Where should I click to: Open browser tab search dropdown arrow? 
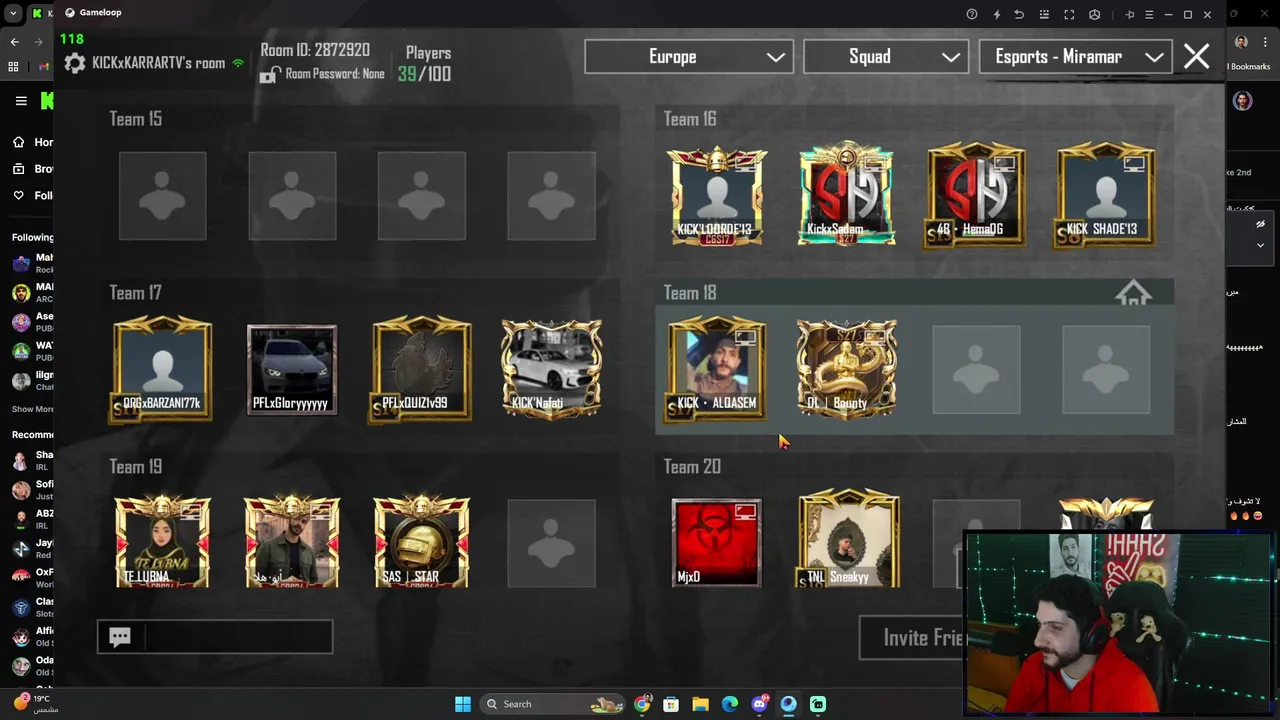pyautogui.click(x=13, y=13)
